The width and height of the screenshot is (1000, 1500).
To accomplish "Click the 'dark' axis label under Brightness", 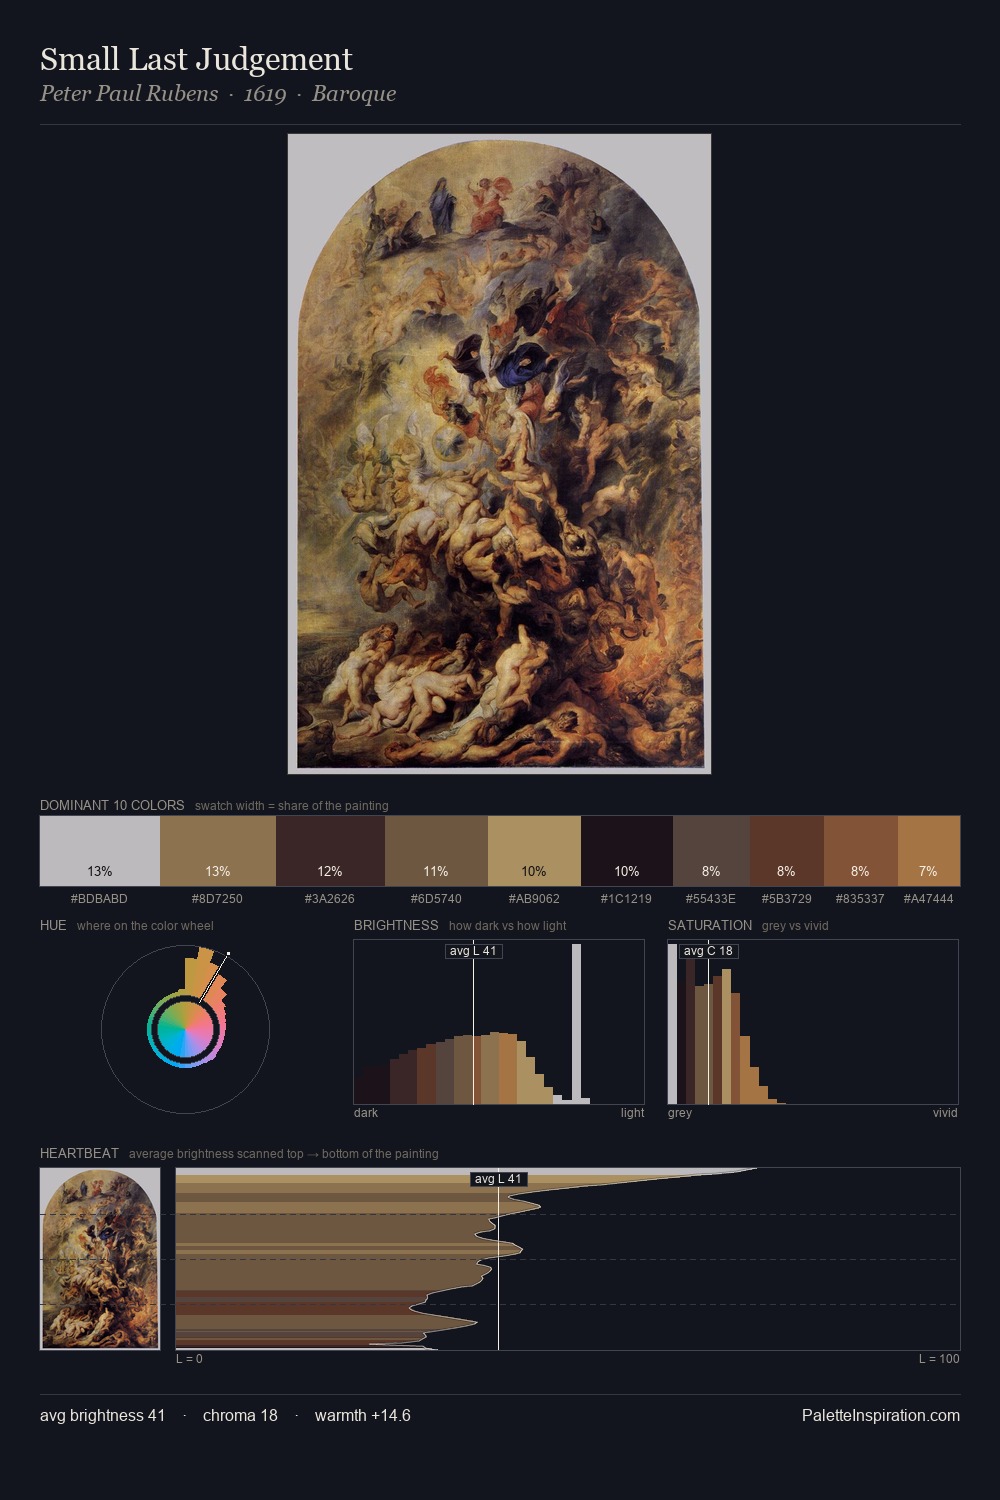I will [x=366, y=1112].
